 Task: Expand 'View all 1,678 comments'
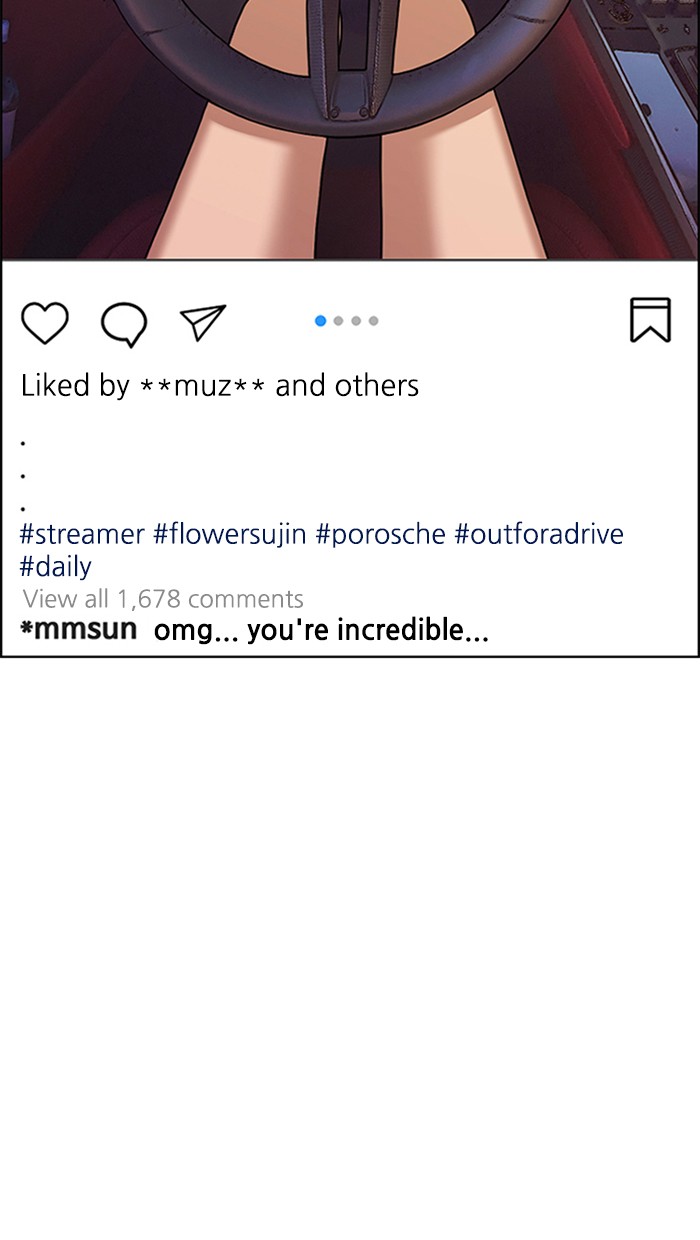click(x=163, y=599)
